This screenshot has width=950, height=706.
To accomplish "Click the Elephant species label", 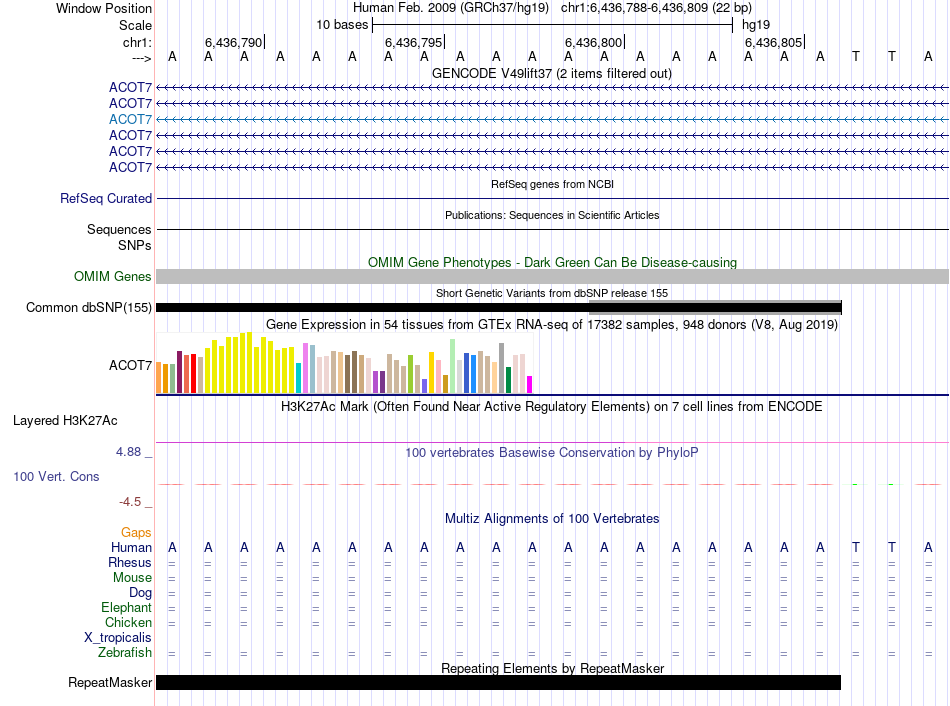I will 127,608.
